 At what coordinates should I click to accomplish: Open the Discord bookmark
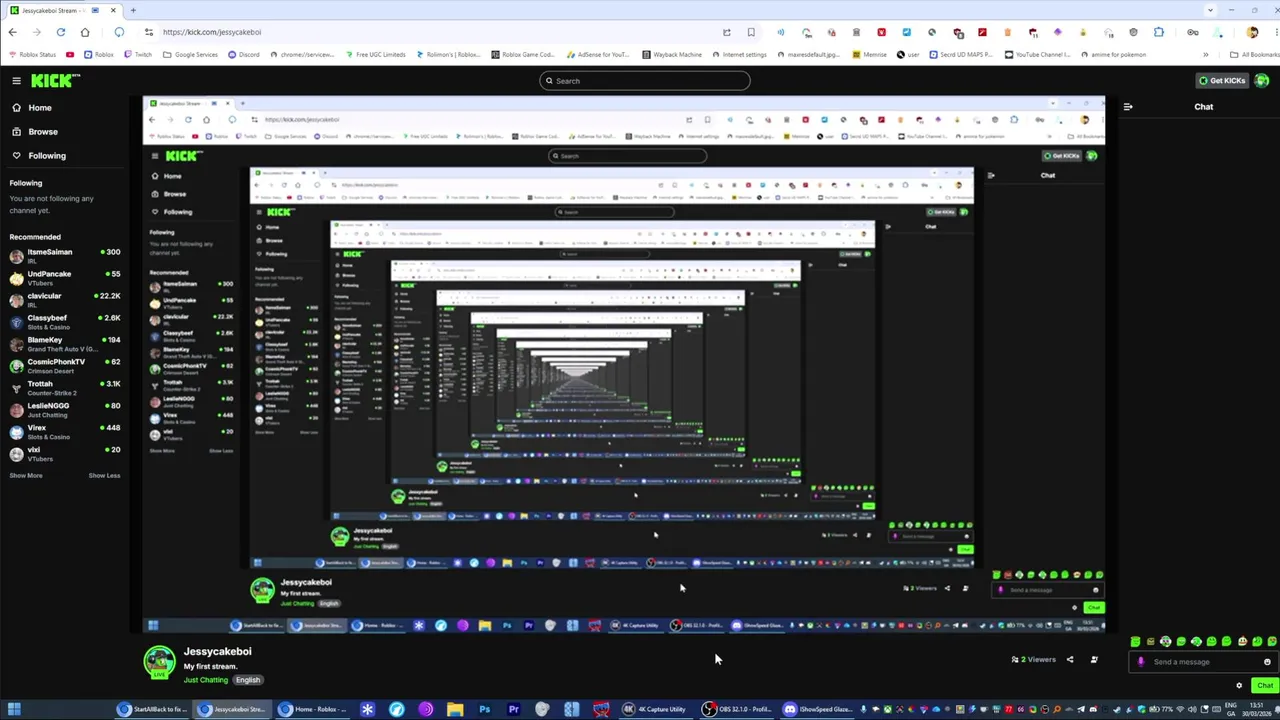click(244, 55)
